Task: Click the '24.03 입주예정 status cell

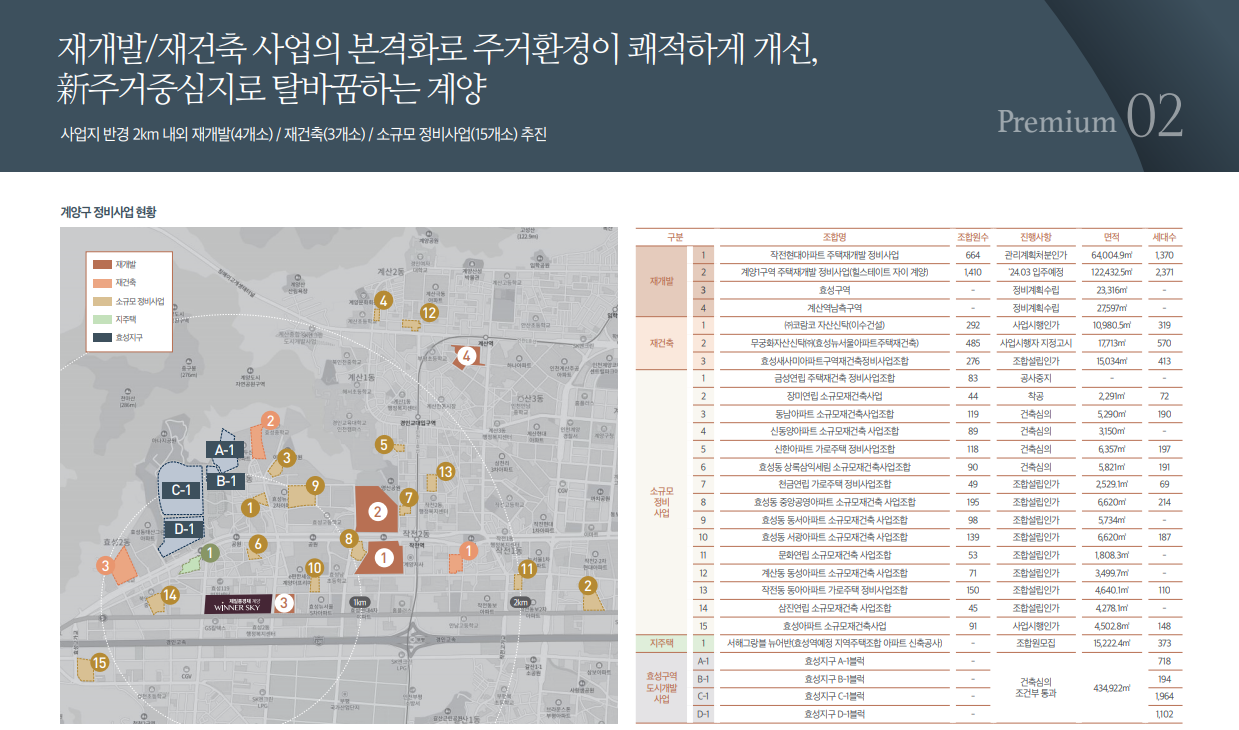Action: 1035,272
